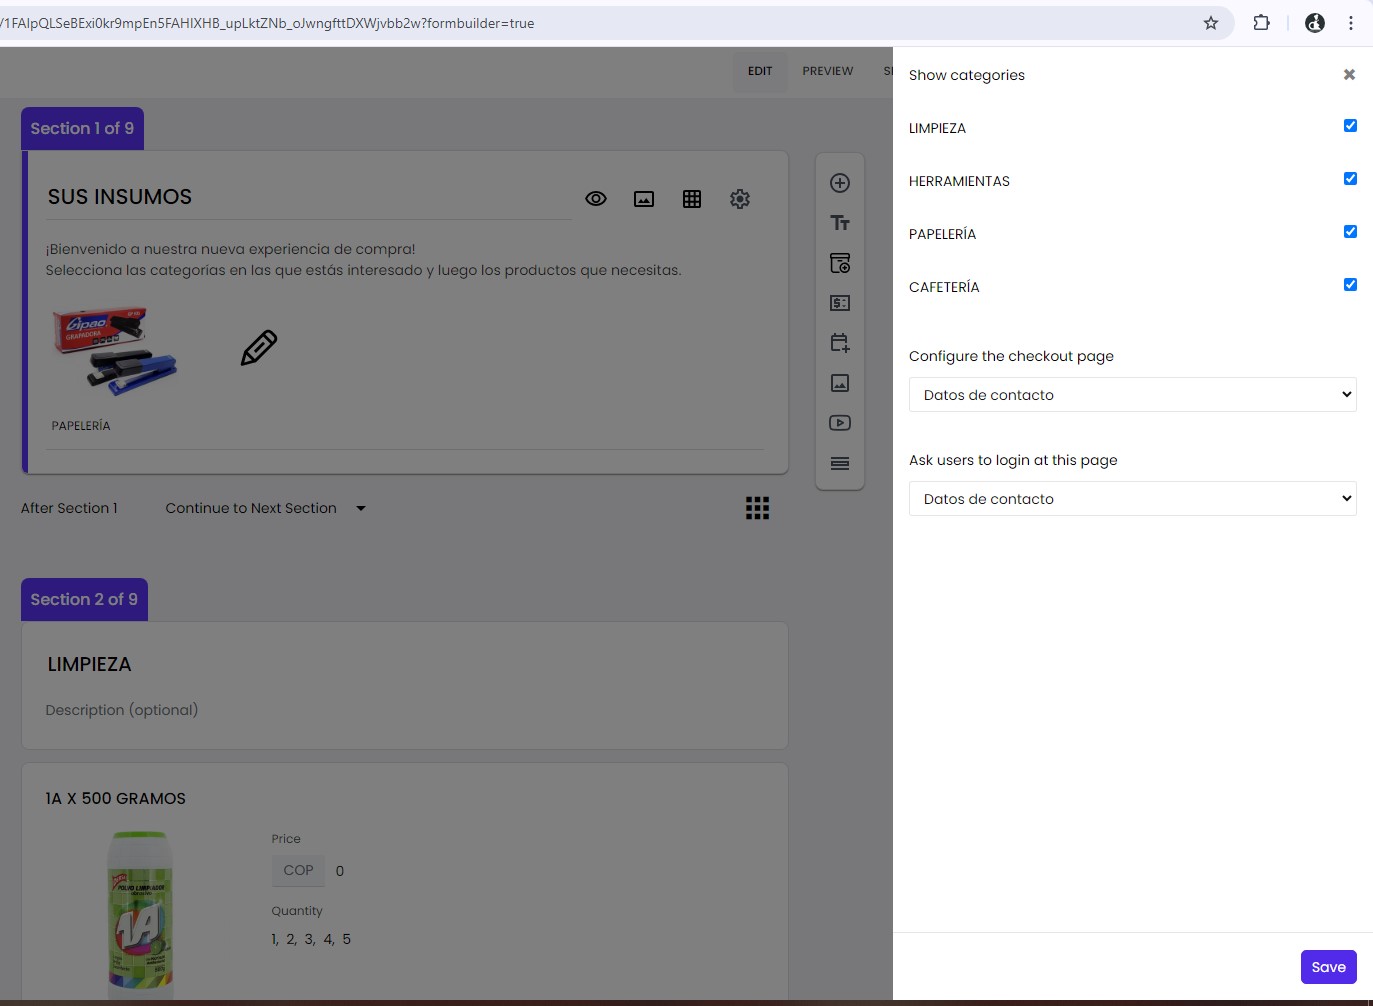Click the add video icon in sidebar
1373x1006 pixels.
coord(840,423)
